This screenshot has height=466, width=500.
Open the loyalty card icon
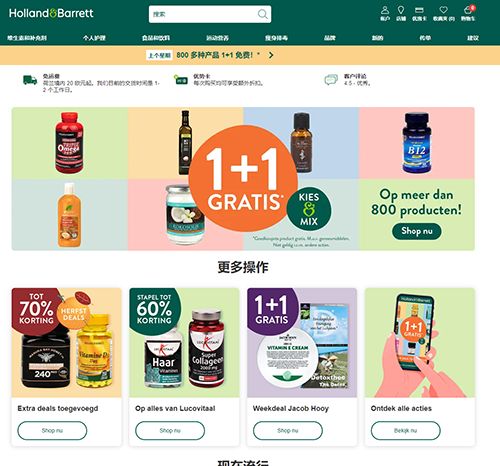(x=419, y=10)
